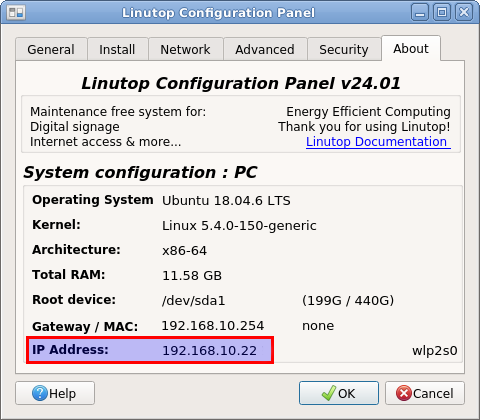Open the Linutop Documentation link
Viewport: 480px width, 420px height.
[x=378, y=142]
